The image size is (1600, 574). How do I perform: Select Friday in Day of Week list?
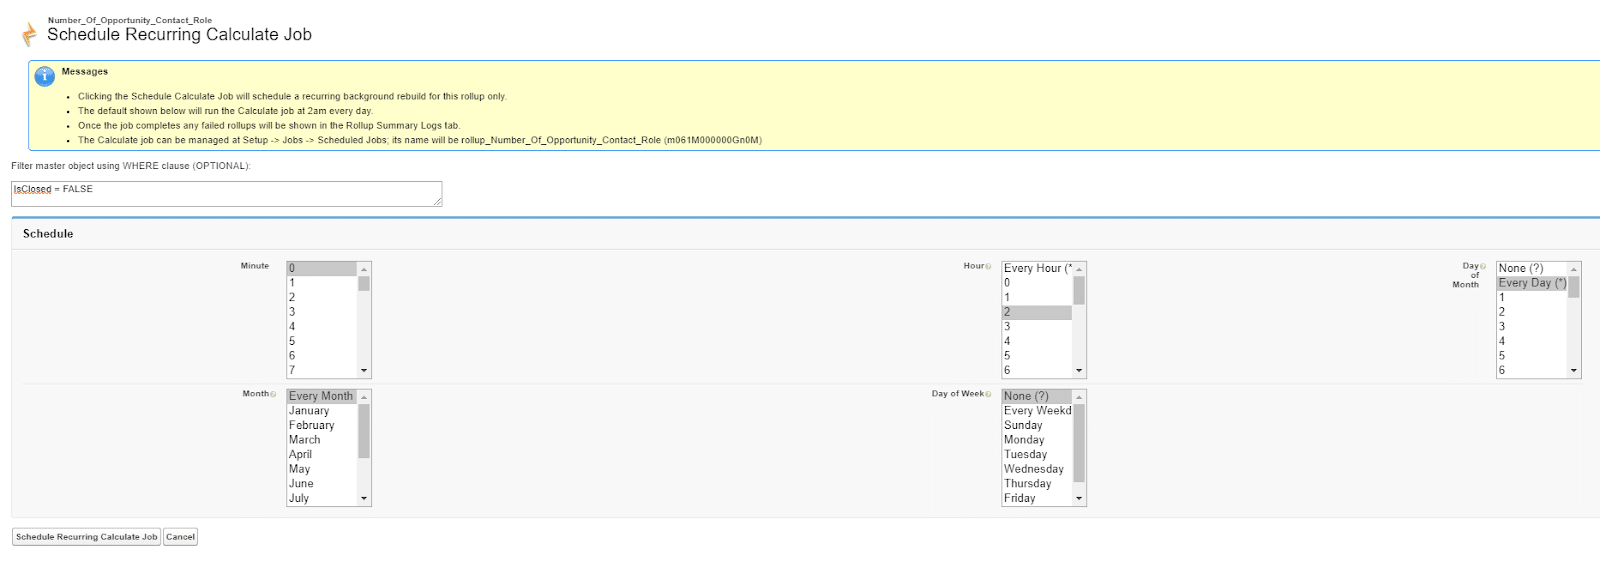(1037, 498)
